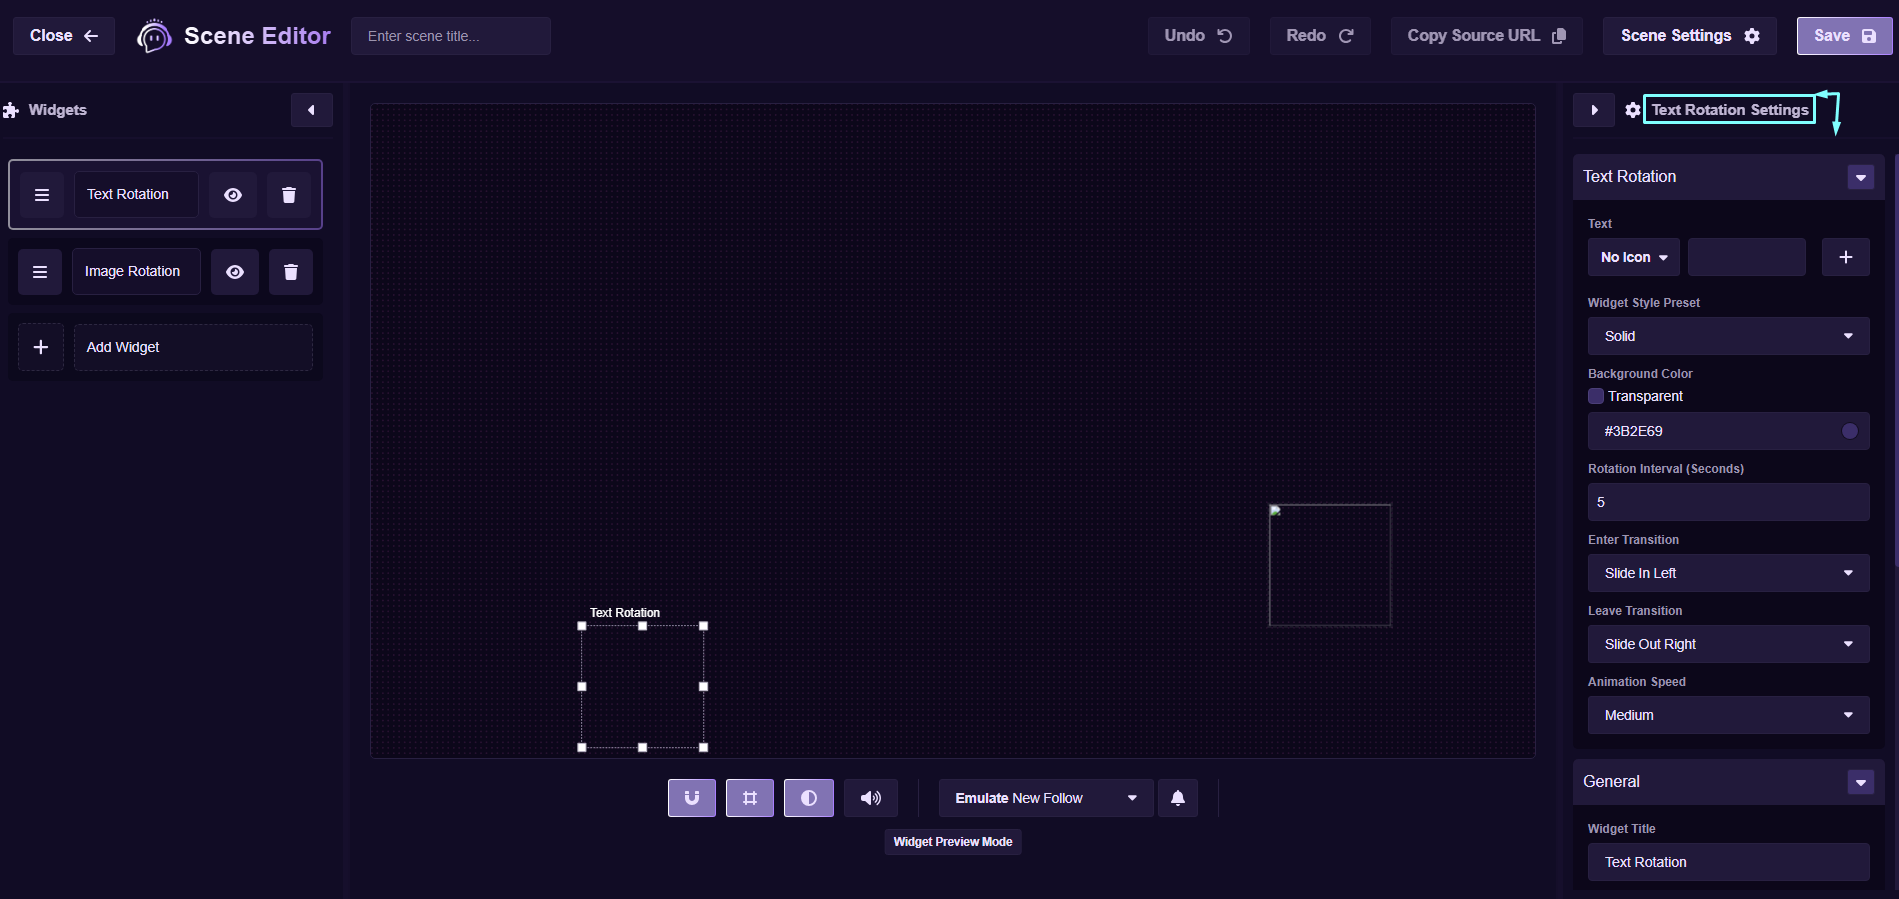Screen dimensions: 1899x899
Task: Toggle the grid display button
Action: (750, 798)
